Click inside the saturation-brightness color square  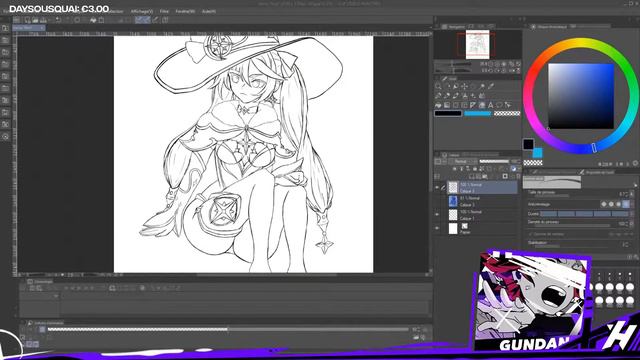click(x=581, y=96)
